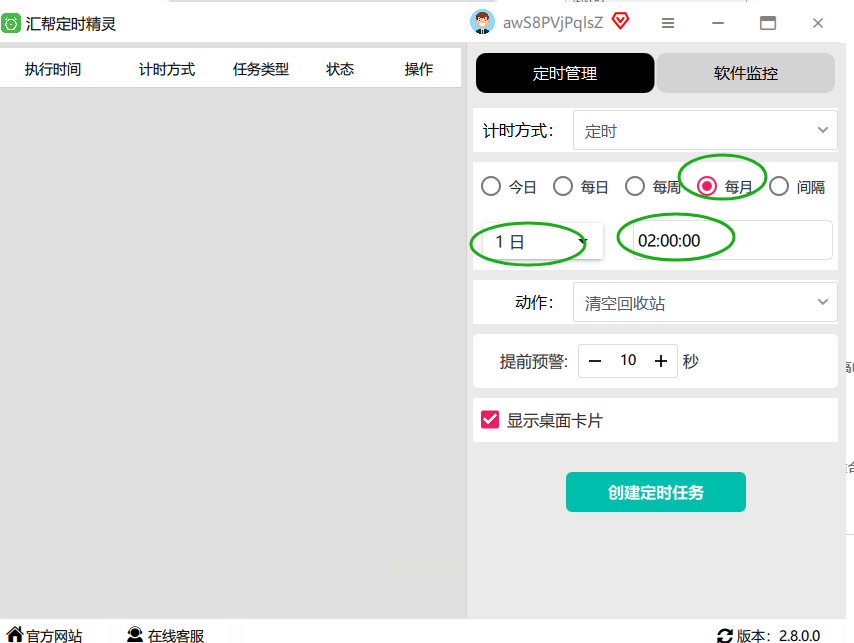Open the 1 日 day selector dropdown
The image size is (854, 643).
[542, 241]
